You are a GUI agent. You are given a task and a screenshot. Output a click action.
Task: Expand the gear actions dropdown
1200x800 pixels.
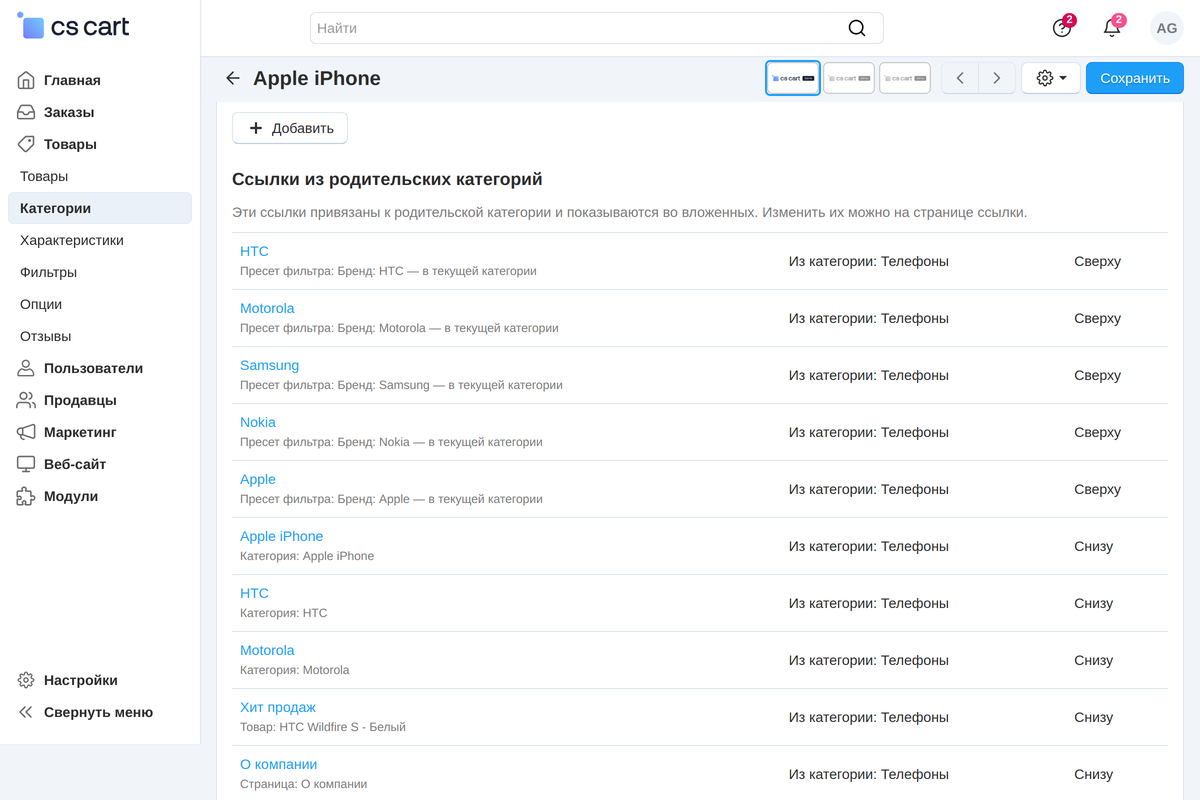tap(1051, 78)
